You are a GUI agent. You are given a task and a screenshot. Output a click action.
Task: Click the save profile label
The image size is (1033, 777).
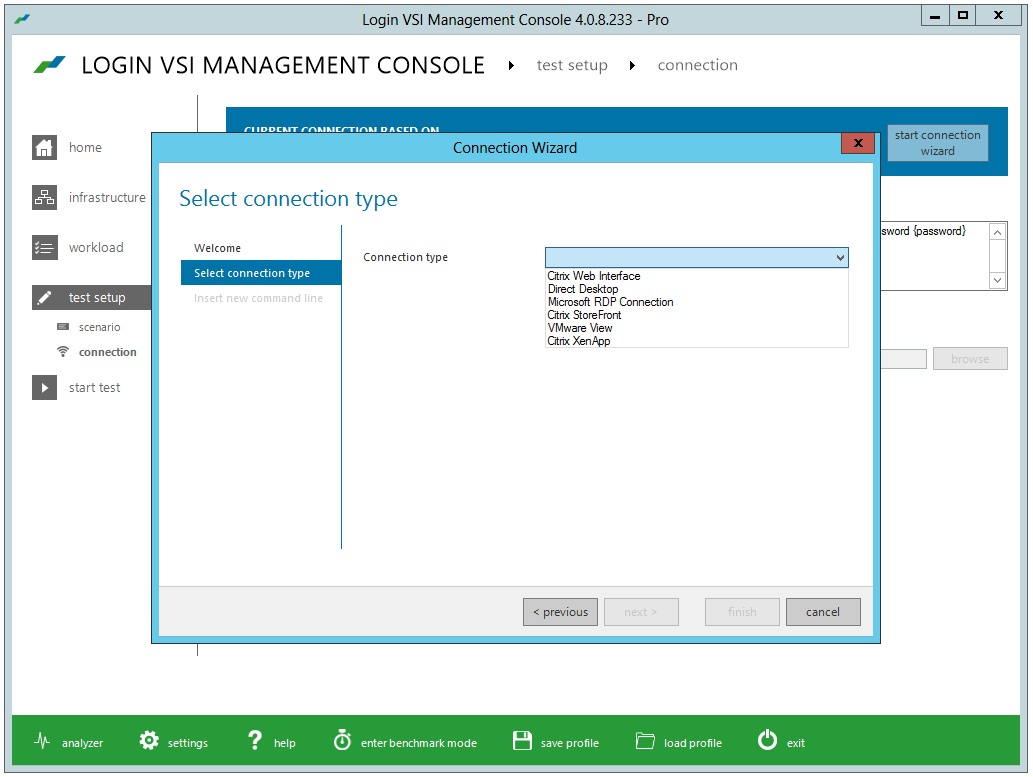point(570,743)
